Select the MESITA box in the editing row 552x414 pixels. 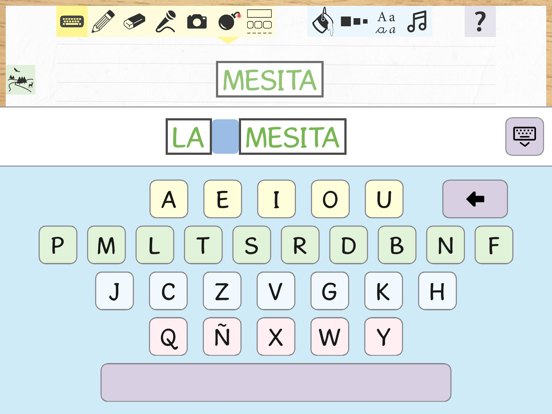pyautogui.click(x=293, y=137)
